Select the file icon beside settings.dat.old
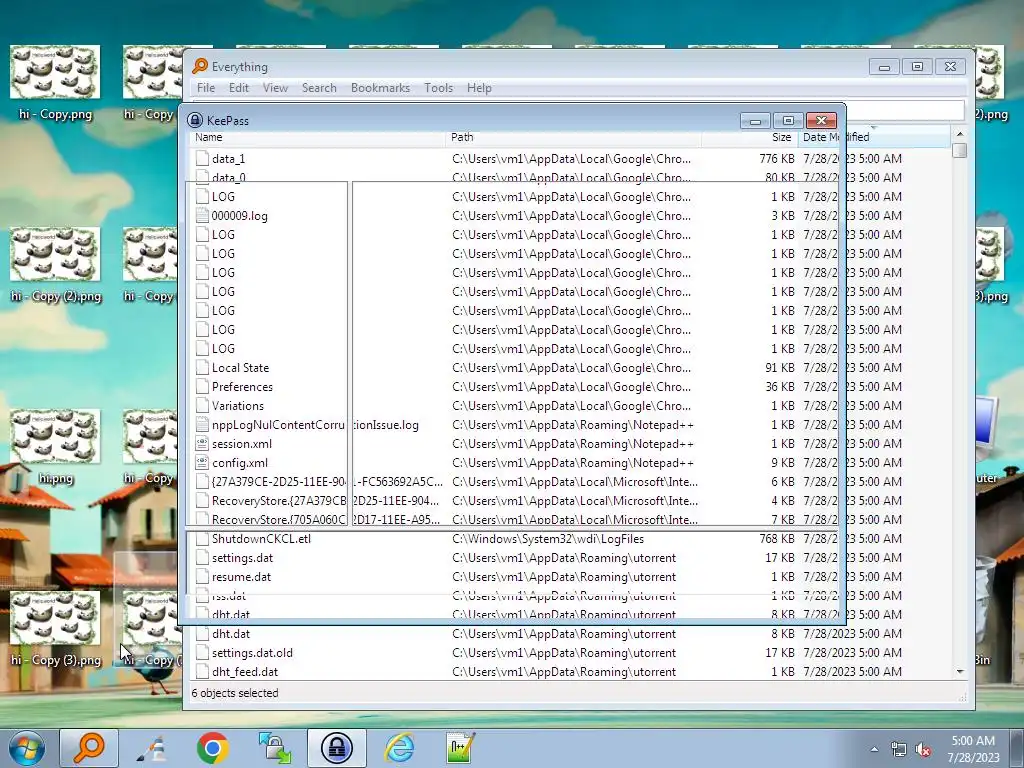The height and width of the screenshot is (768, 1024). coord(202,652)
